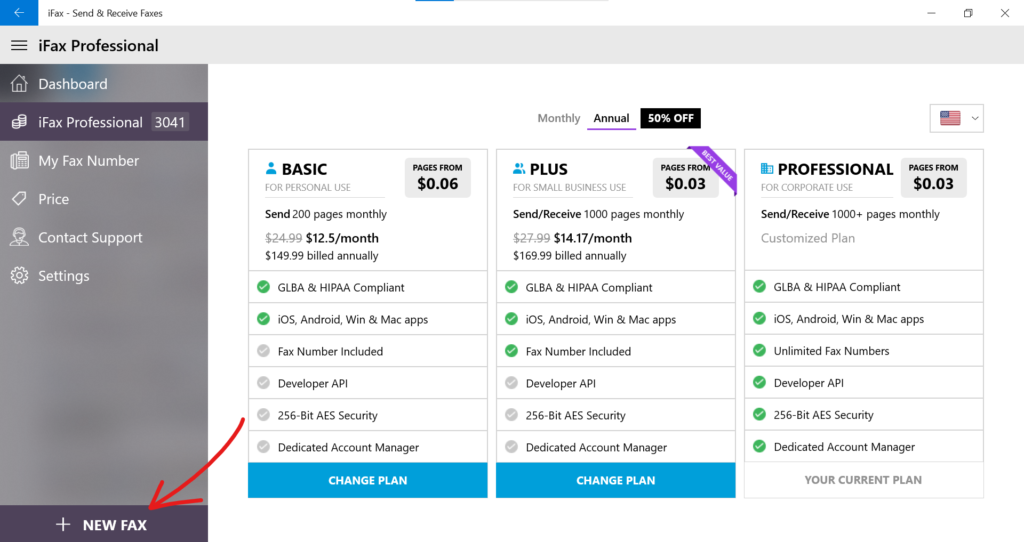Click the 50% OFF badge

[671, 118]
